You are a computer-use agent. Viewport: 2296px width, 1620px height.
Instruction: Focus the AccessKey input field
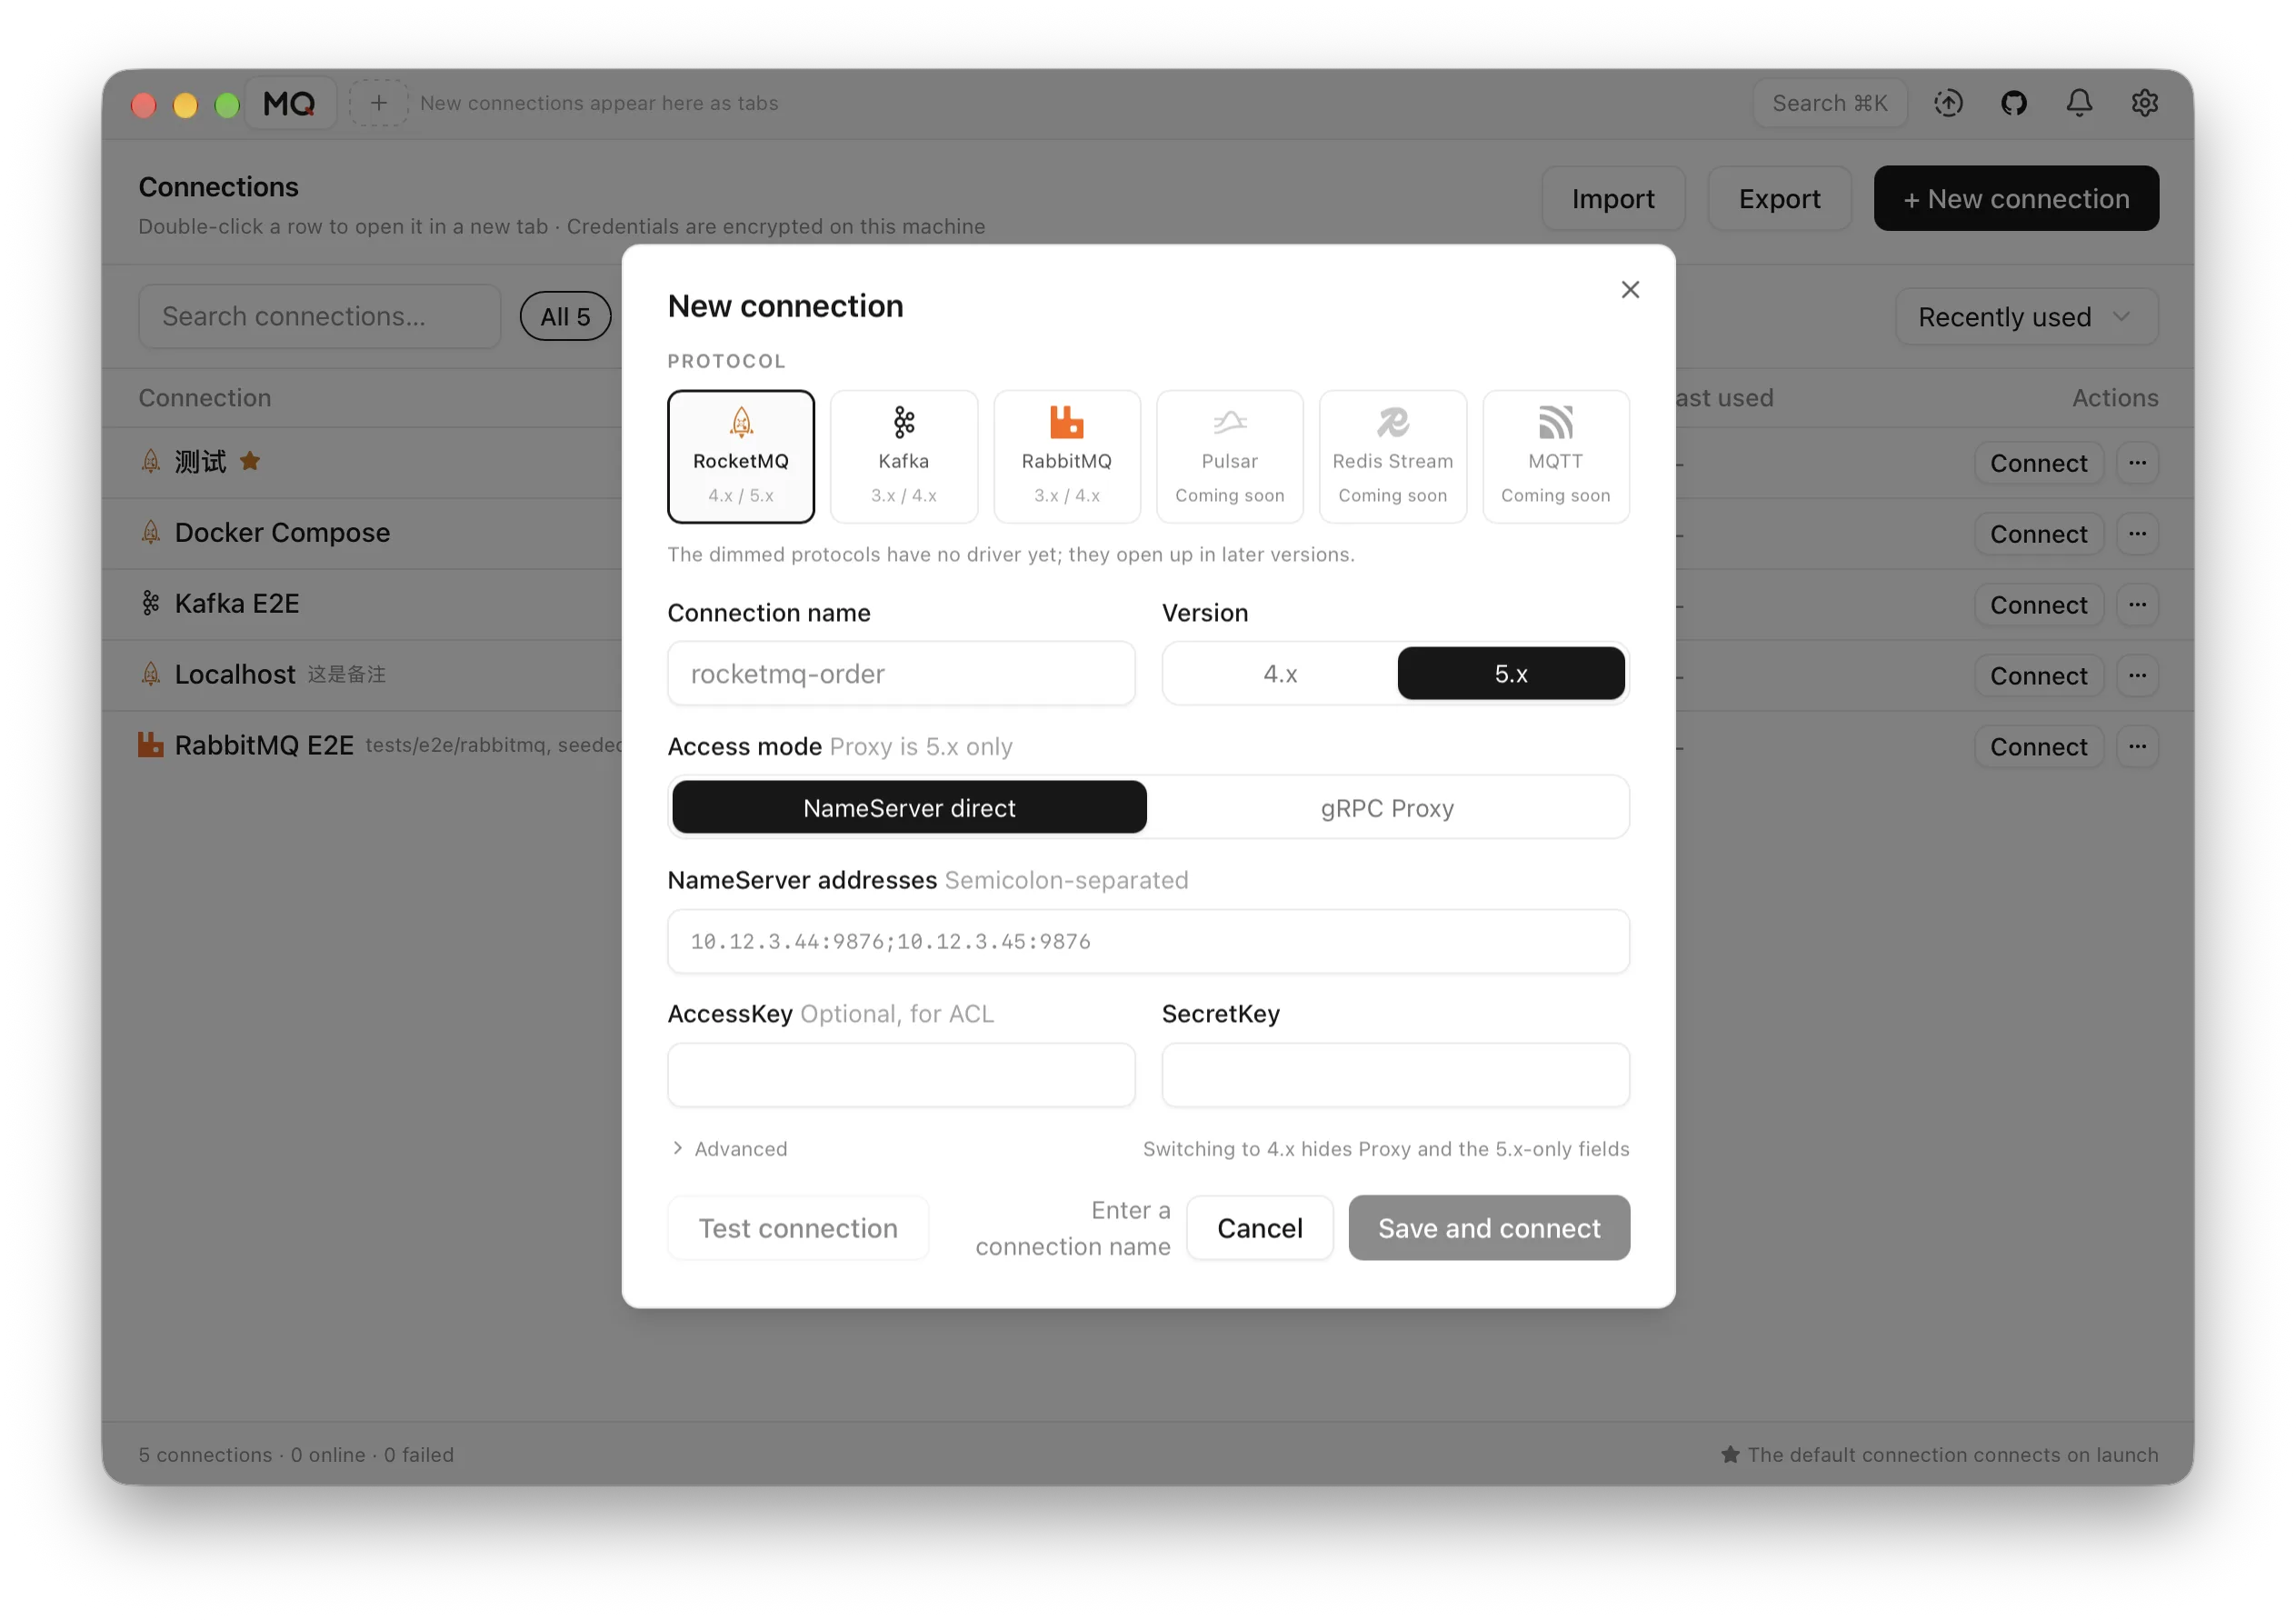click(x=901, y=1075)
